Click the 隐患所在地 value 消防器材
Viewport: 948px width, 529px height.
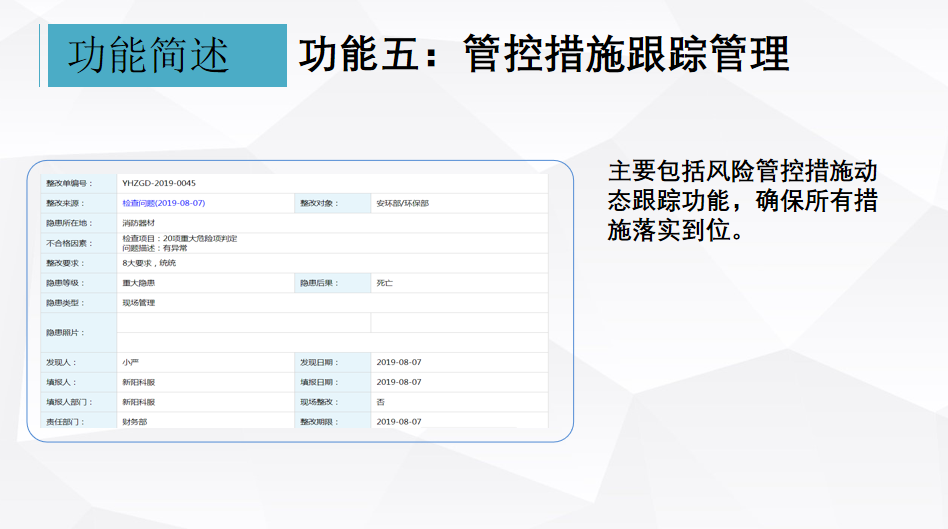pos(140,223)
